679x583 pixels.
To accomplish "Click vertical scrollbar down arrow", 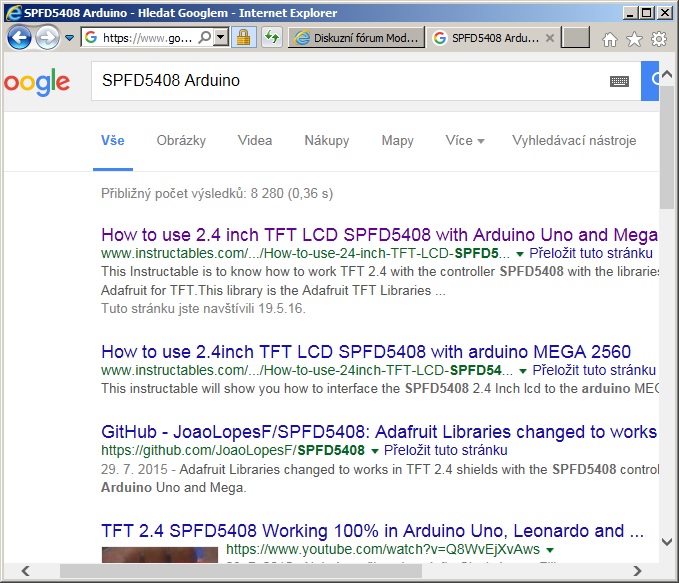I will tap(667, 541).
